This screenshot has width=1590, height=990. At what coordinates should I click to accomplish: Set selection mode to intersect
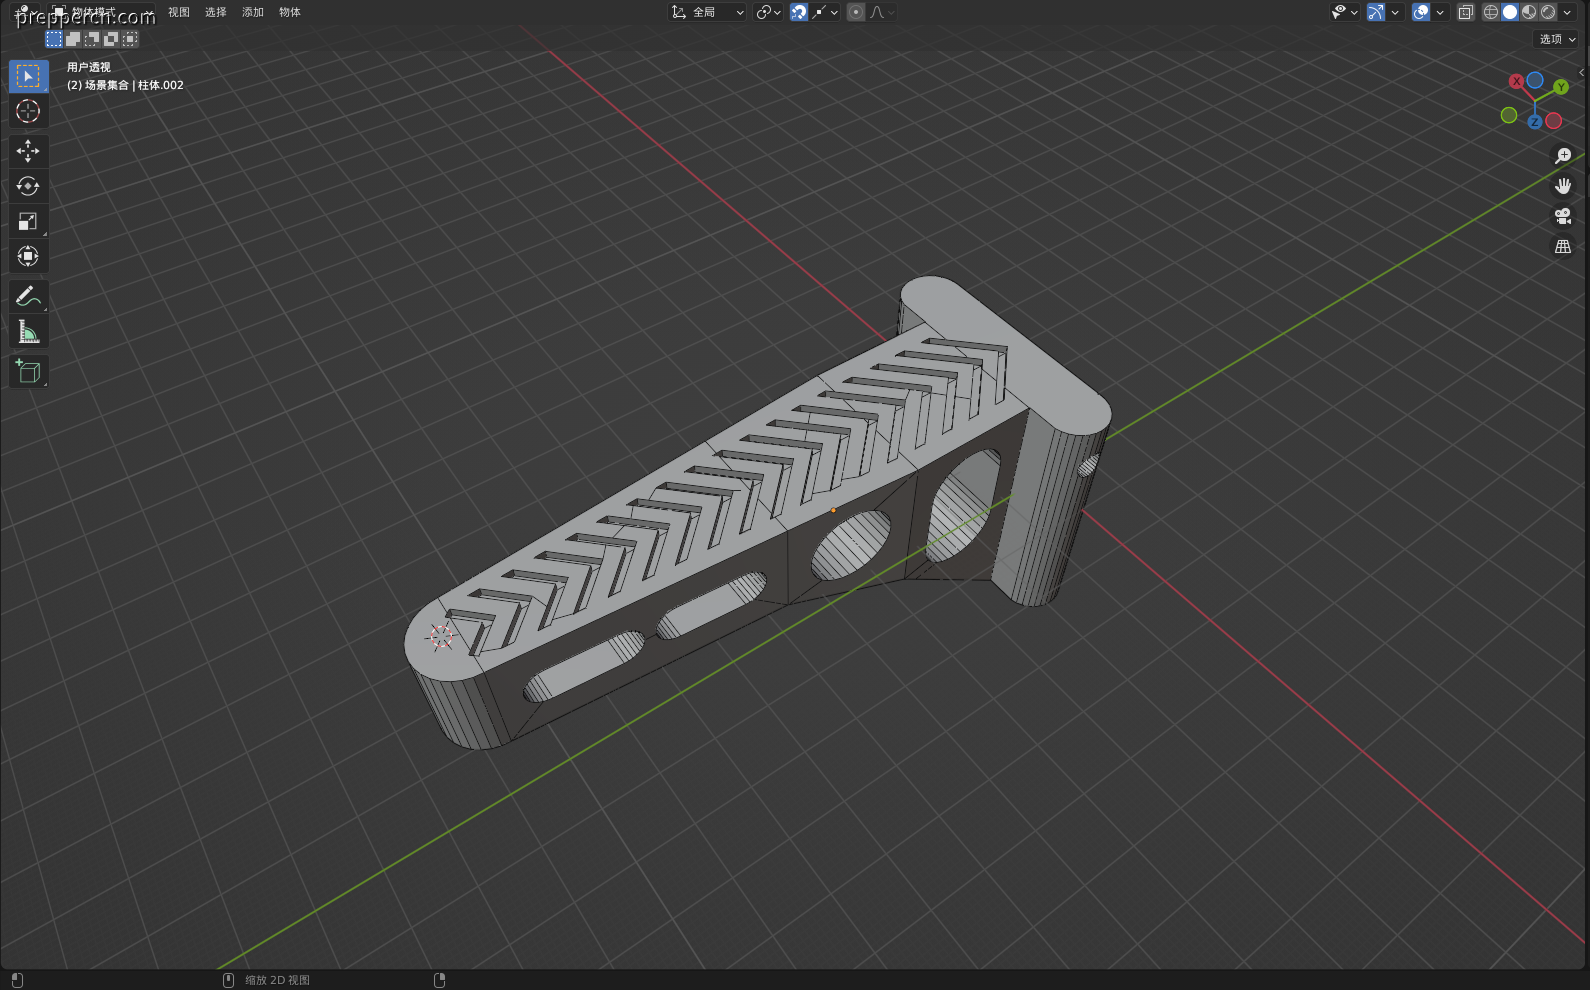pos(130,39)
